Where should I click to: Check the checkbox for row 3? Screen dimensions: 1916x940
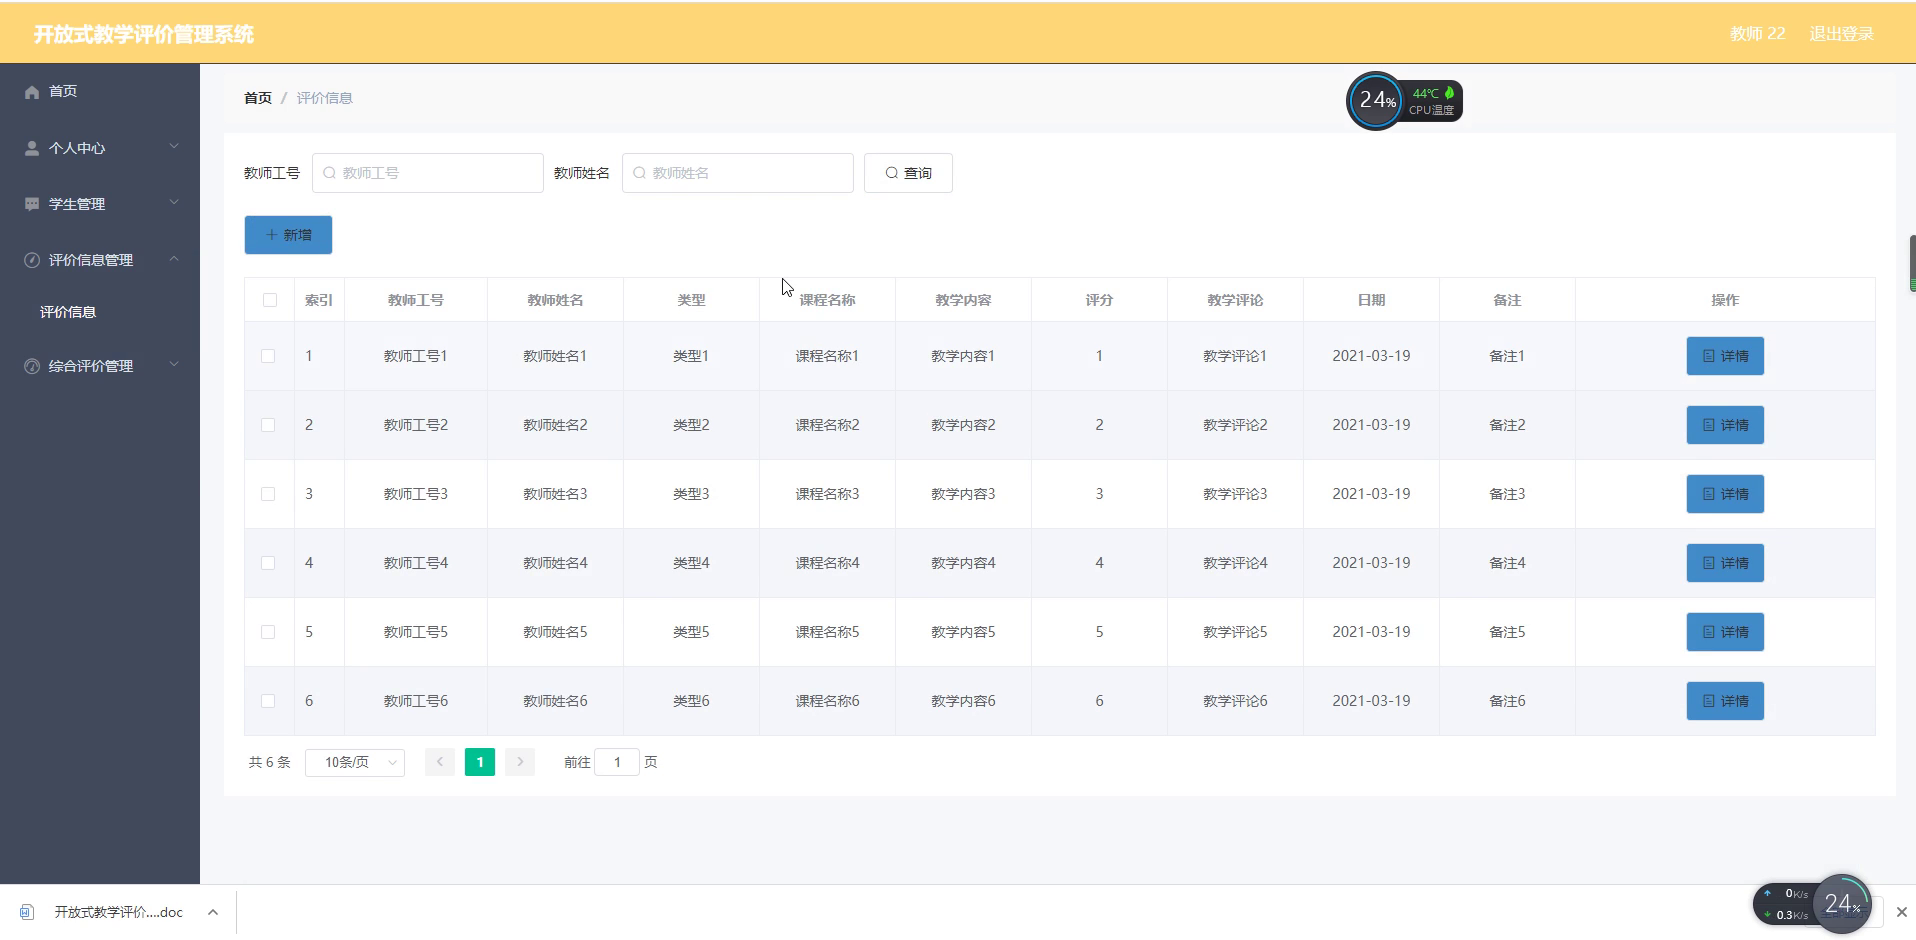click(268, 494)
